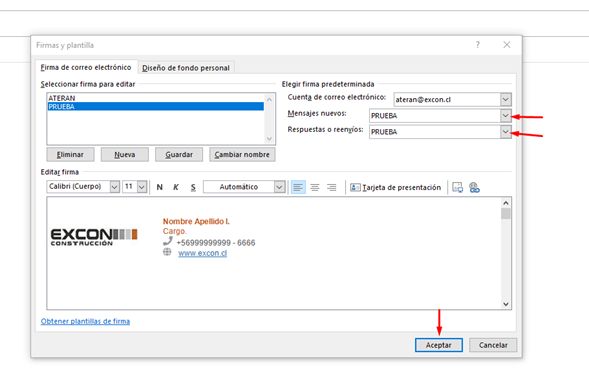Align signature text right
The image size is (589, 389).
pos(332,187)
